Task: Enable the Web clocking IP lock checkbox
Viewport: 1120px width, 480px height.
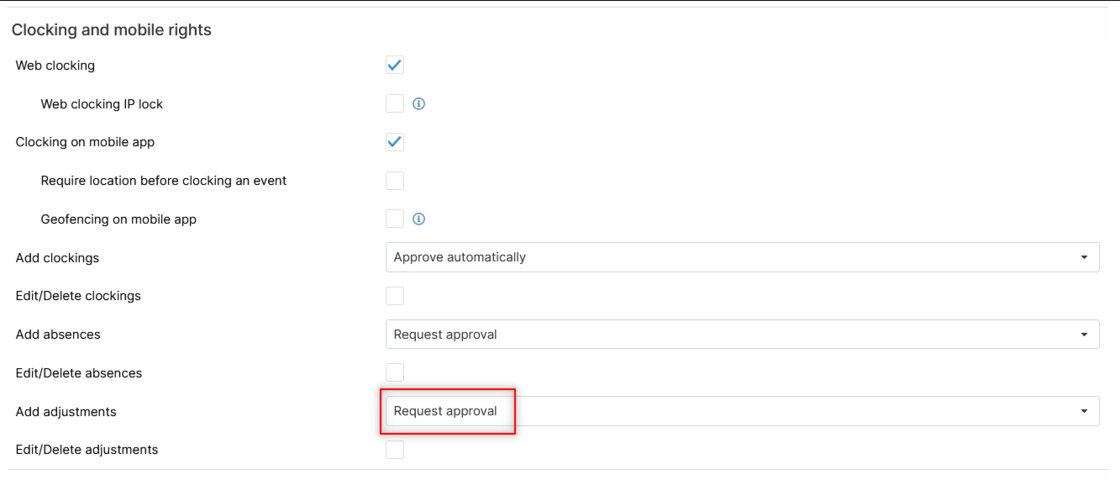Action: point(395,104)
